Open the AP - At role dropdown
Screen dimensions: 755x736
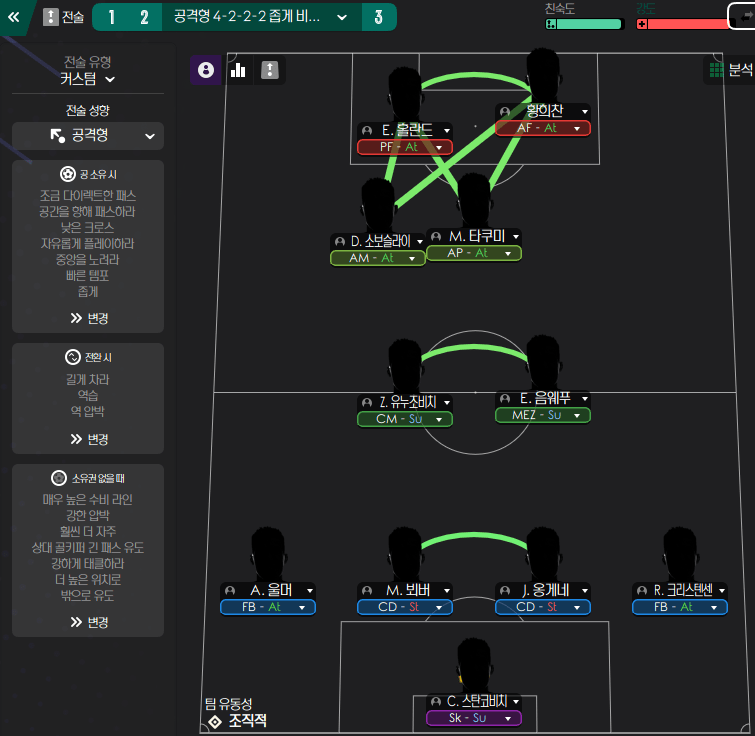pos(474,253)
